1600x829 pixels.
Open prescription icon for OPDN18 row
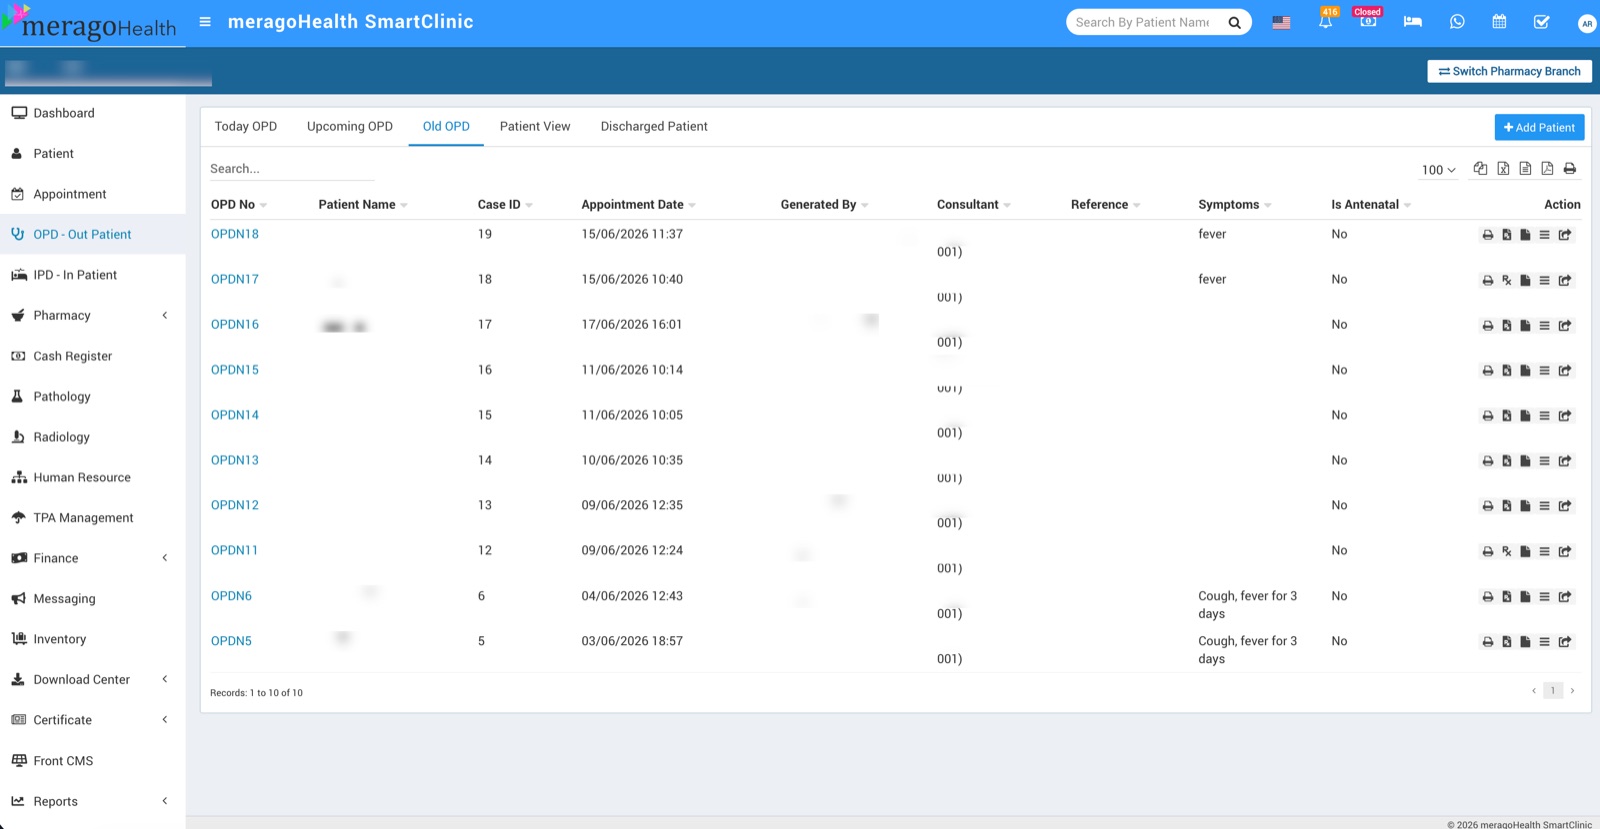click(1507, 235)
